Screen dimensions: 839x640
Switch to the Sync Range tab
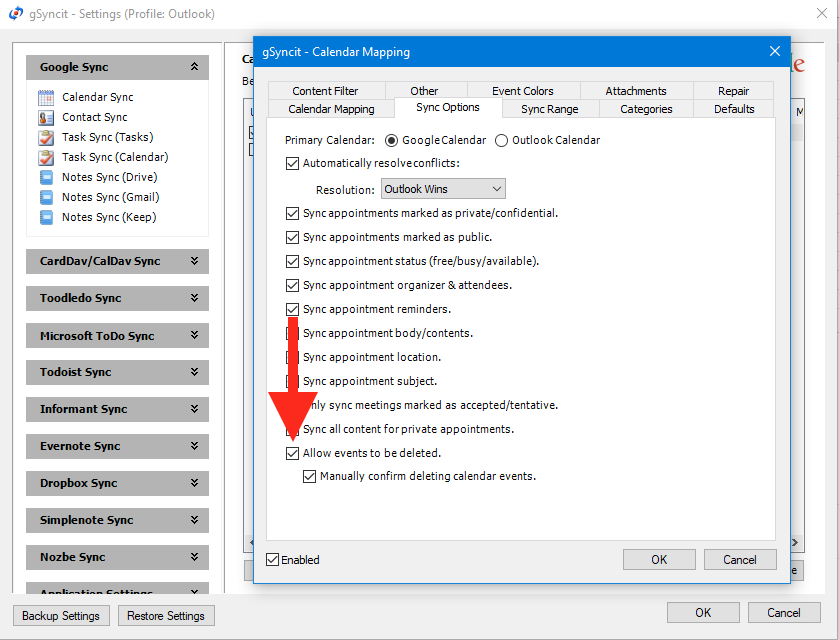pyautogui.click(x=550, y=109)
